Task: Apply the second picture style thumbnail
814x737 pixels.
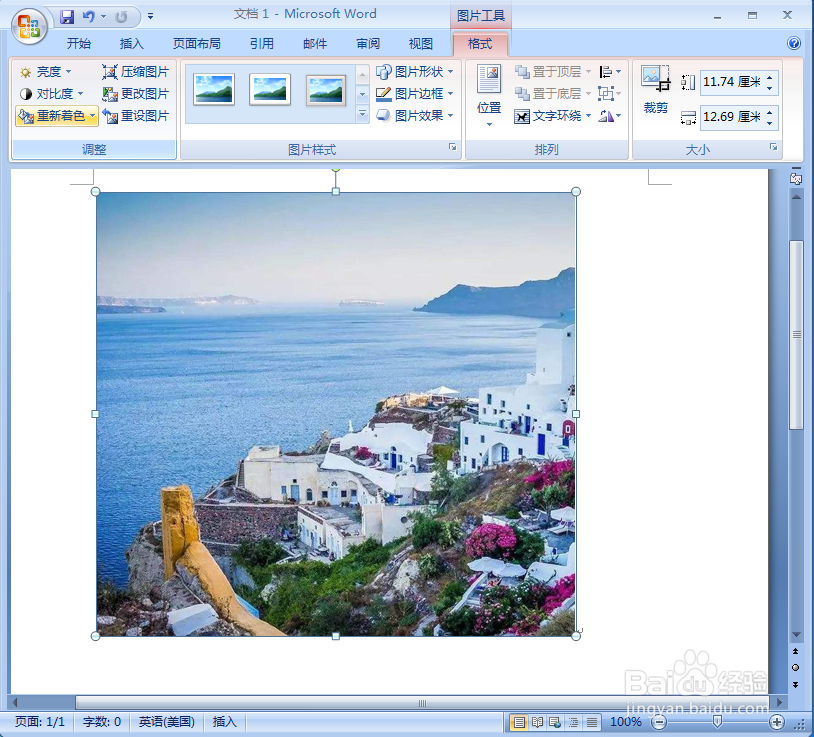Action: pos(270,89)
